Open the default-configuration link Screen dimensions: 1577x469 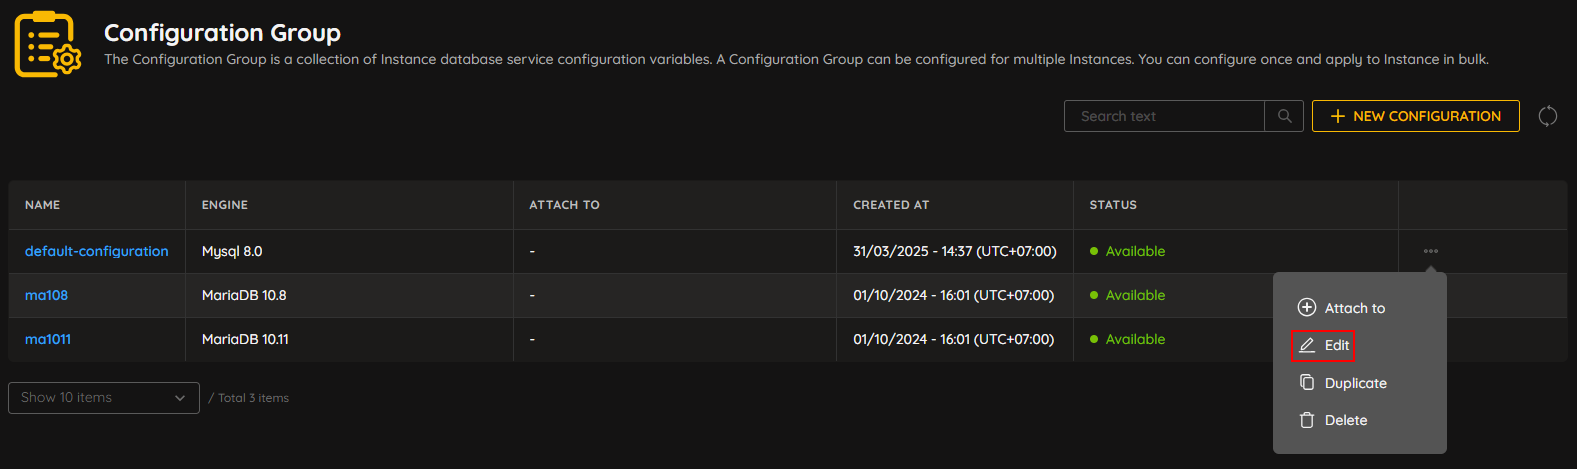click(x=97, y=251)
